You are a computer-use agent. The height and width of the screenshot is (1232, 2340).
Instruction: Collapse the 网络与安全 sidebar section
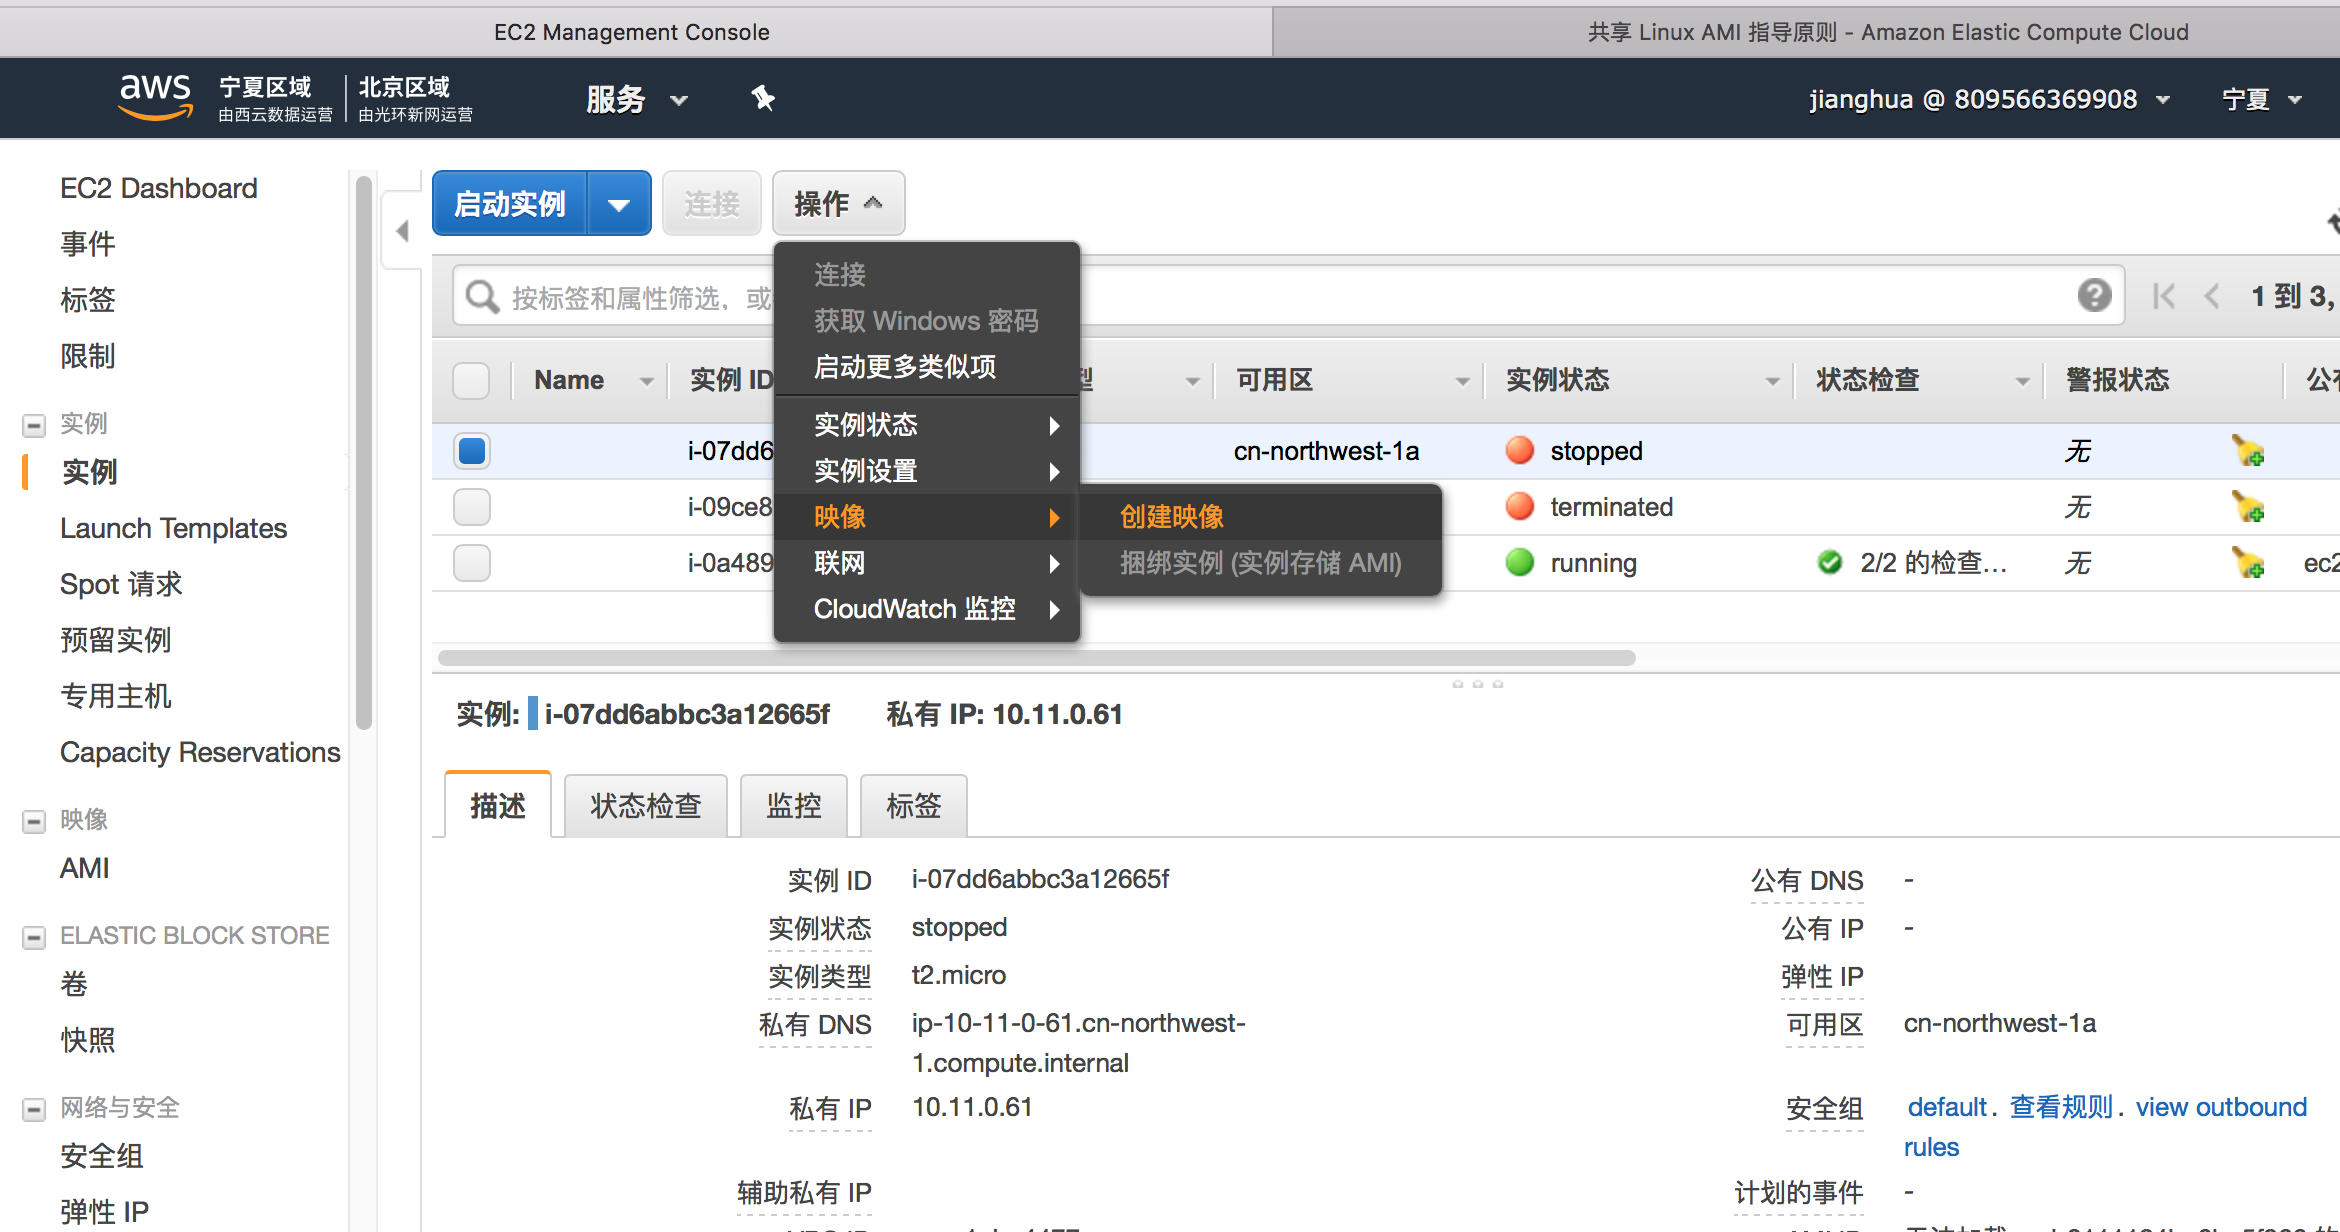[34, 1109]
